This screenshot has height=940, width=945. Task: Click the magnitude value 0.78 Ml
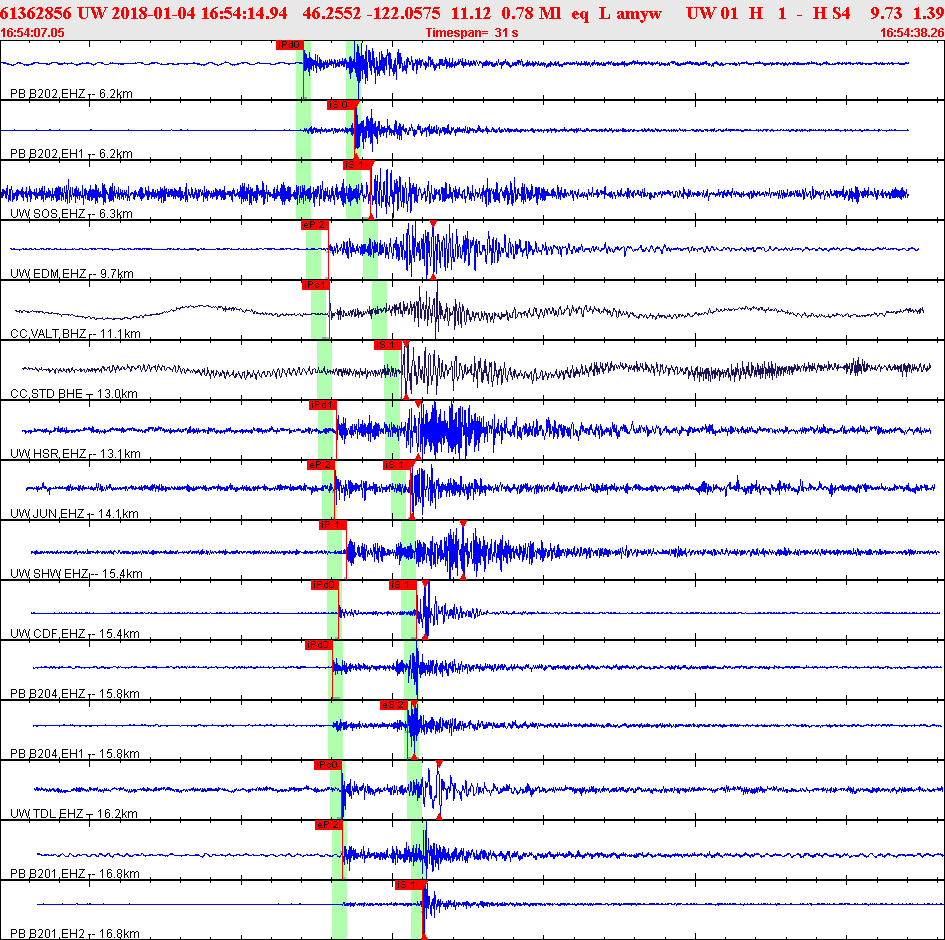531,13
